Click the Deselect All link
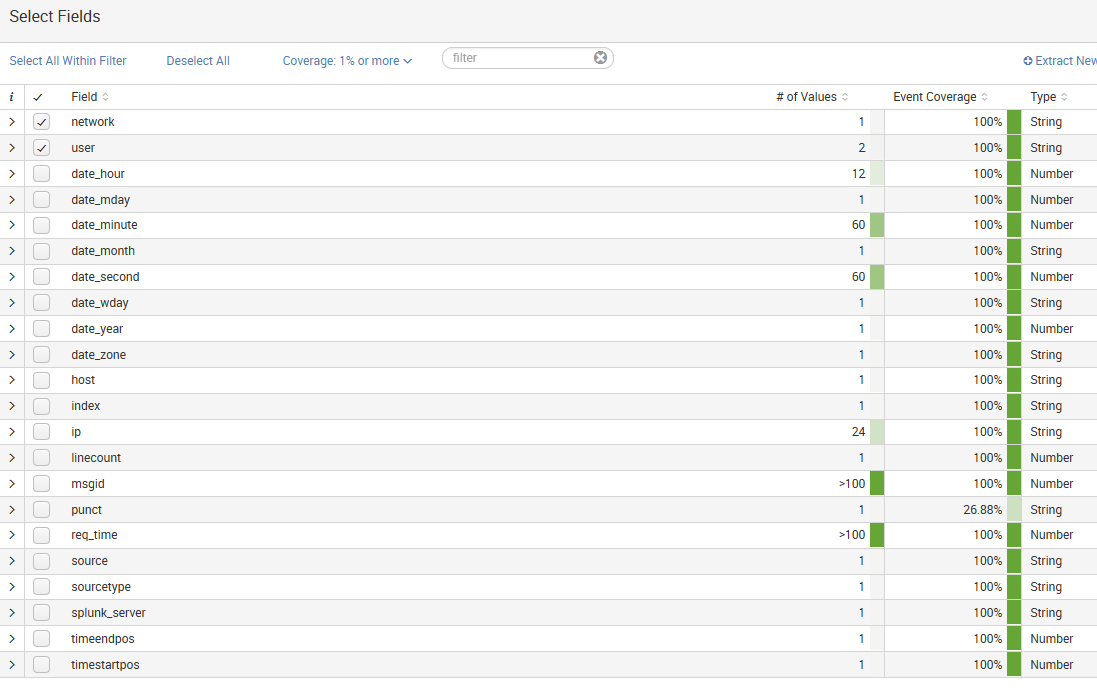This screenshot has height=691, width=1097. coord(198,61)
